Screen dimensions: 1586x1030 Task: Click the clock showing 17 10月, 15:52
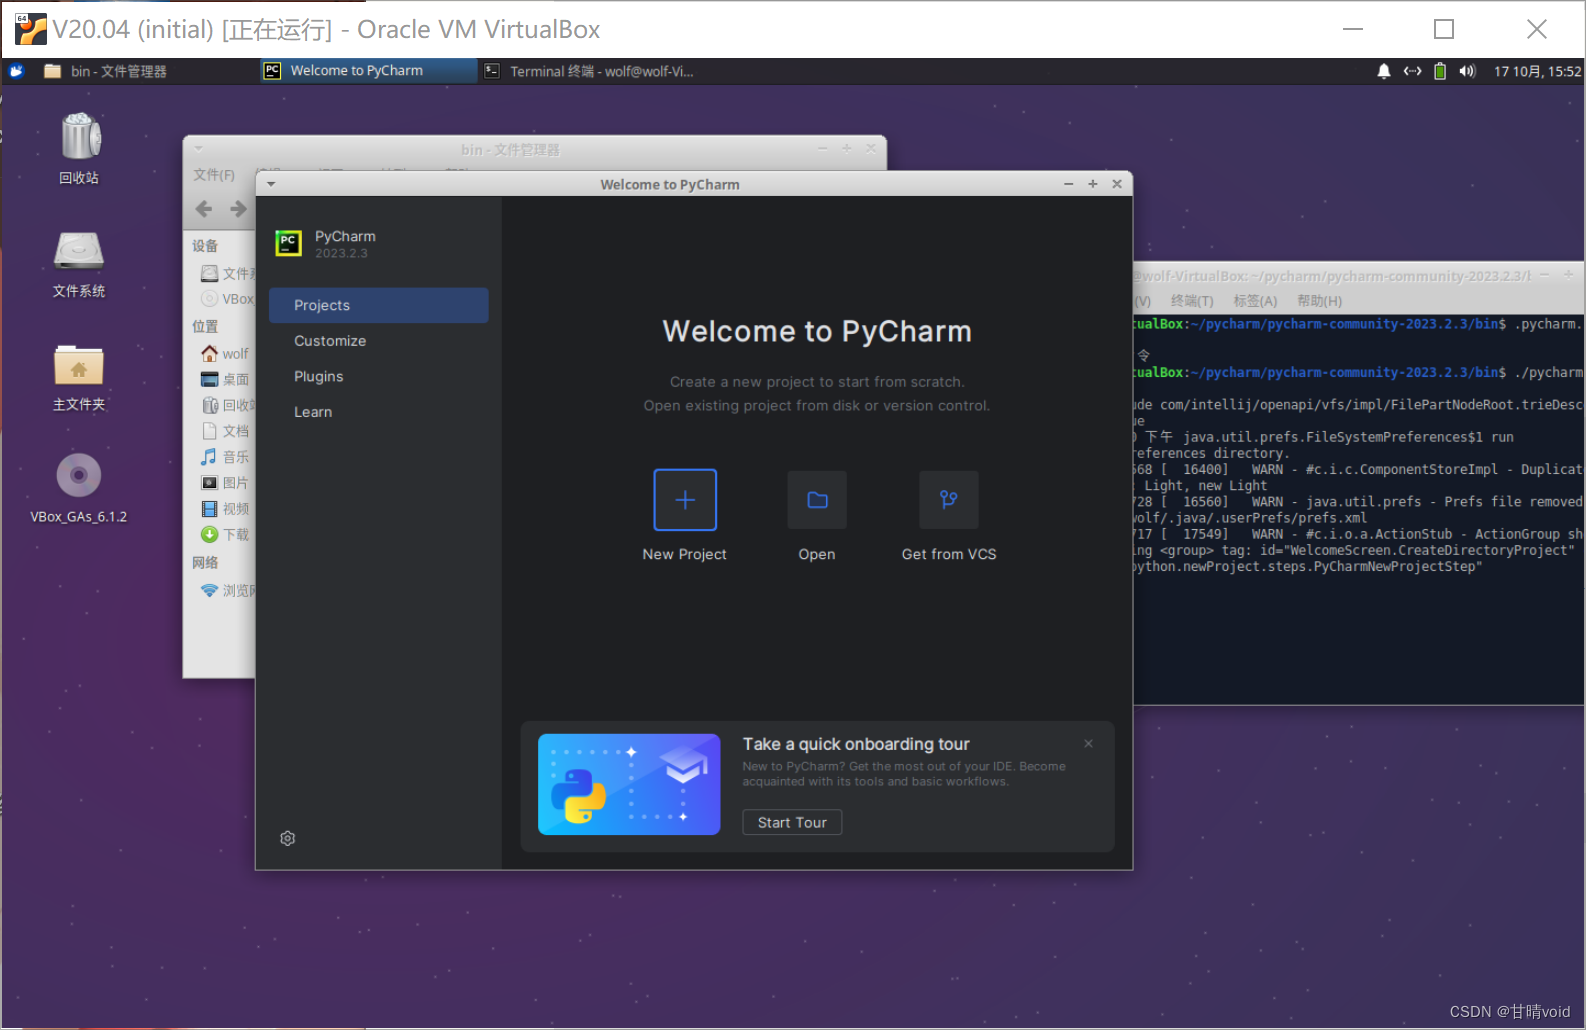pyautogui.click(x=1537, y=71)
